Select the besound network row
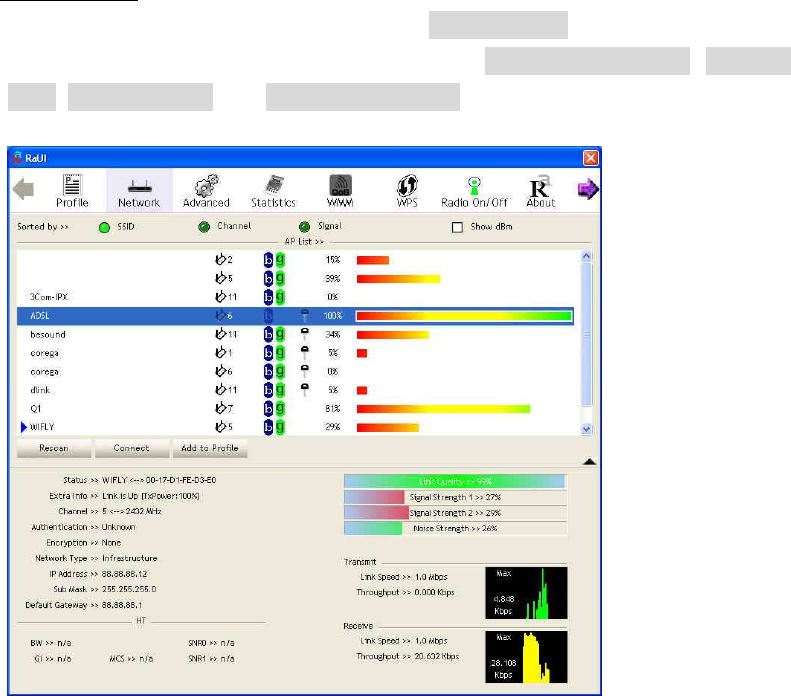Image resolution: width=791 pixels, height=696 pixels. tap(295, 334)
